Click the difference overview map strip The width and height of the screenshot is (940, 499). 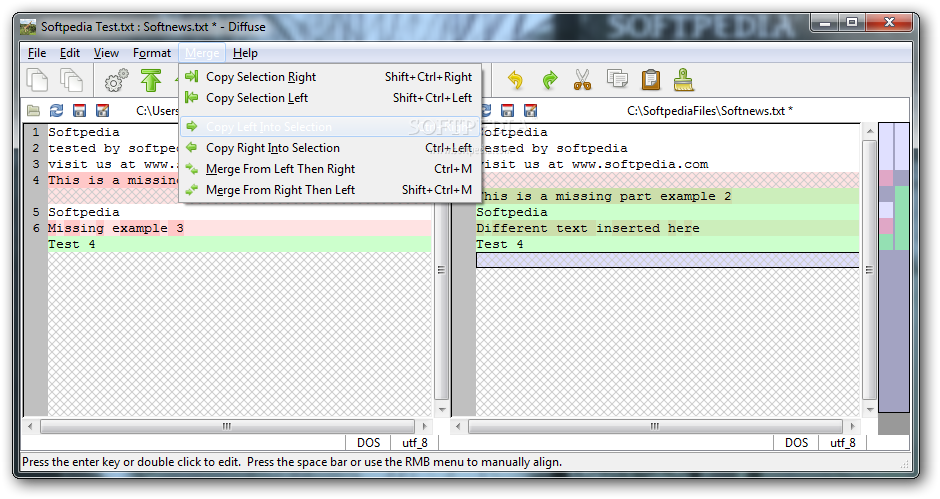(893, 267)
